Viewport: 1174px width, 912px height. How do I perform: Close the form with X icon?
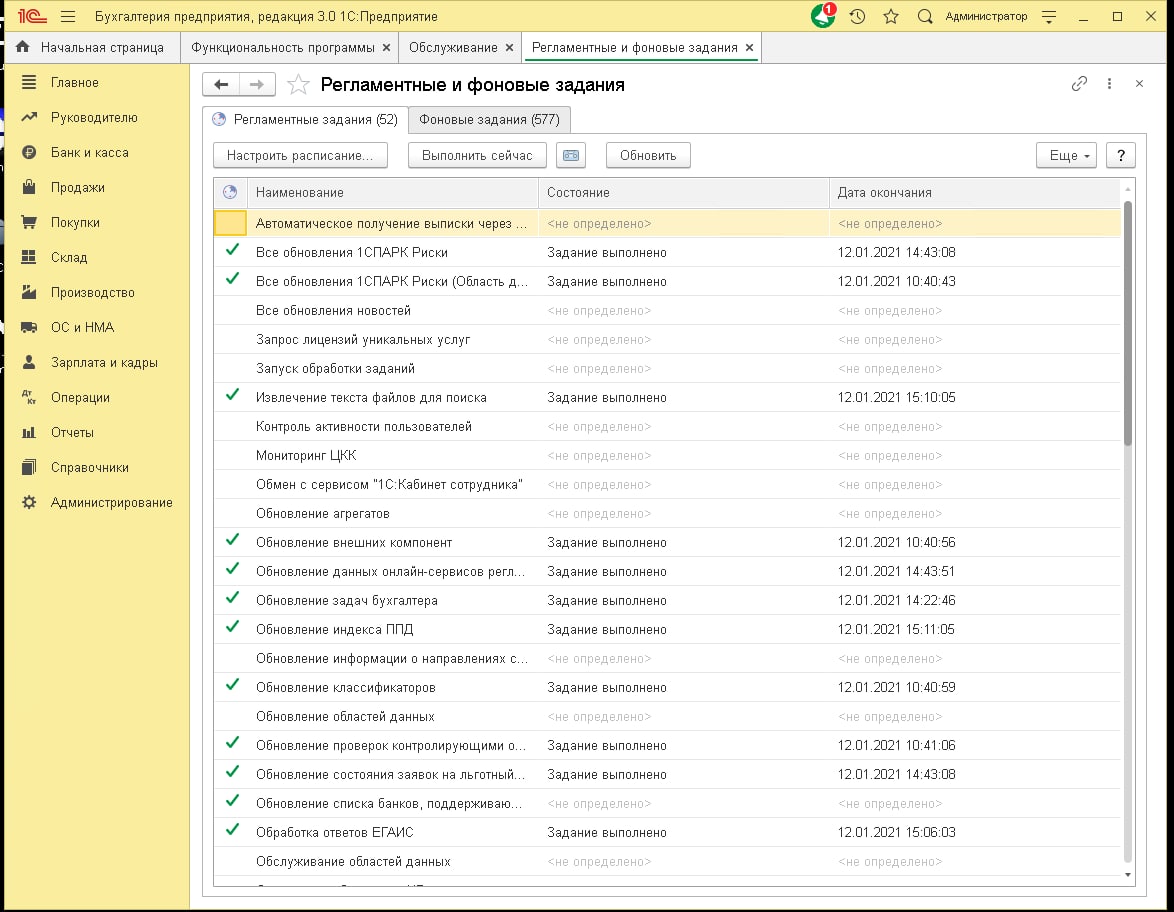click(1140, 84)
